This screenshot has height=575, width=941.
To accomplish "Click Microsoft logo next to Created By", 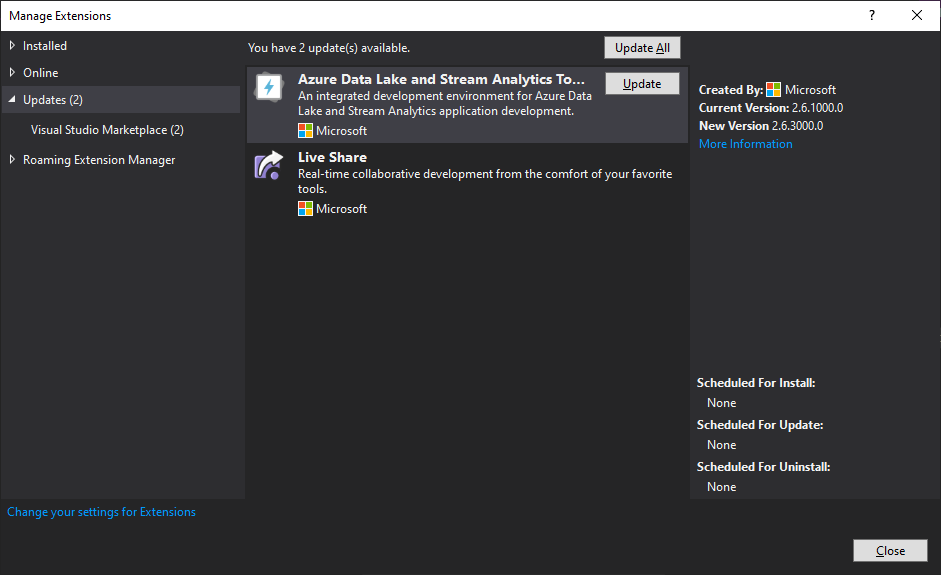I will pyautogui.click(x=774, y=89).
